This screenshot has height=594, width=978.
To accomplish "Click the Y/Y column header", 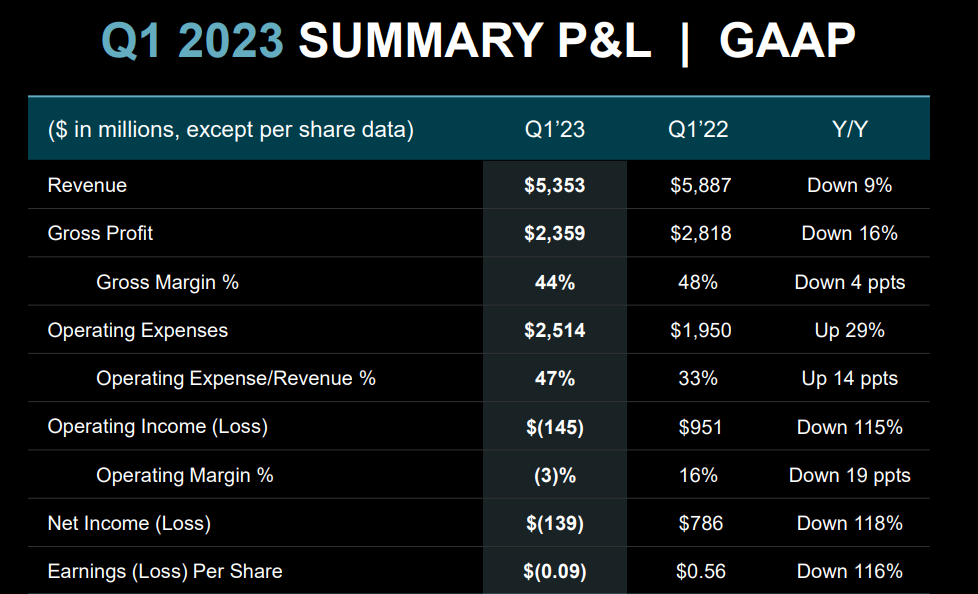I will tap(849, 130).
